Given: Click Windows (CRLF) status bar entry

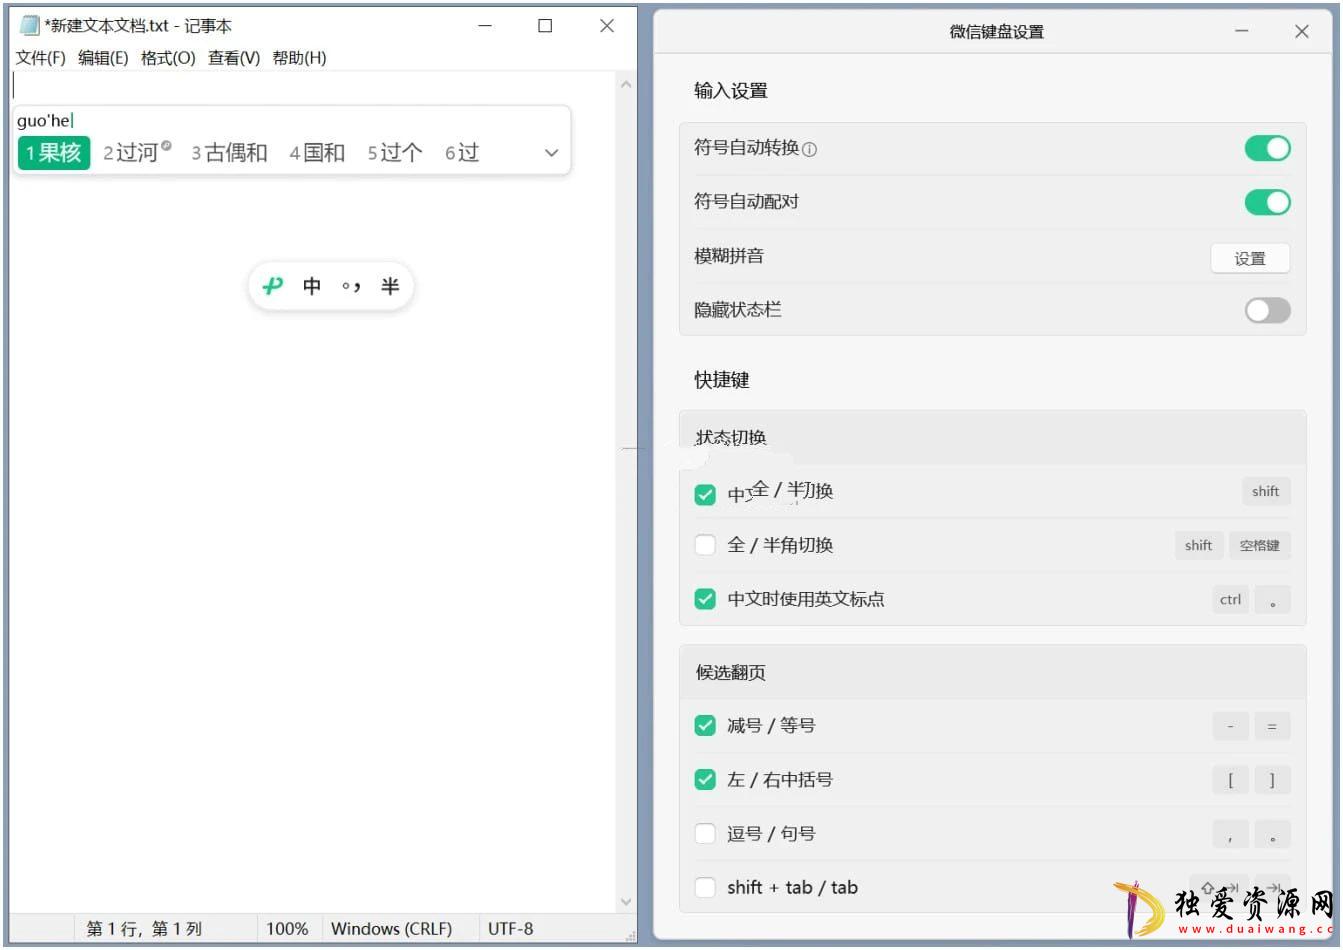Looking at the screenshot, I should tap(391, 929).
